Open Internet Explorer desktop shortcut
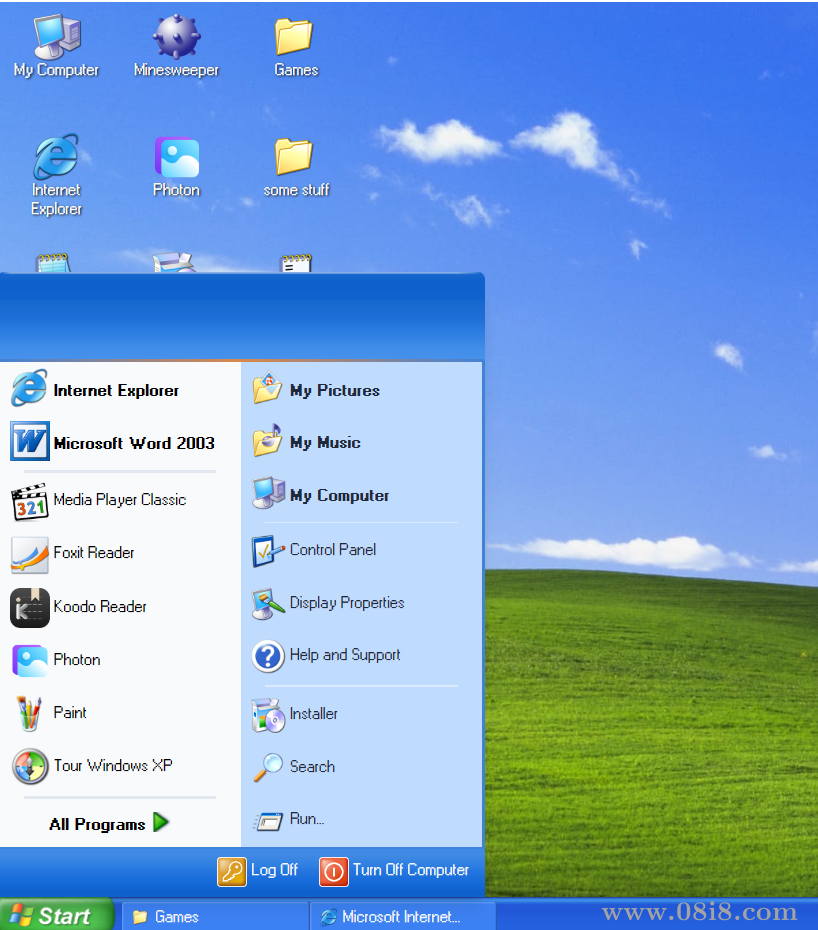Screen dimensions: 818x930 [56, 158]
